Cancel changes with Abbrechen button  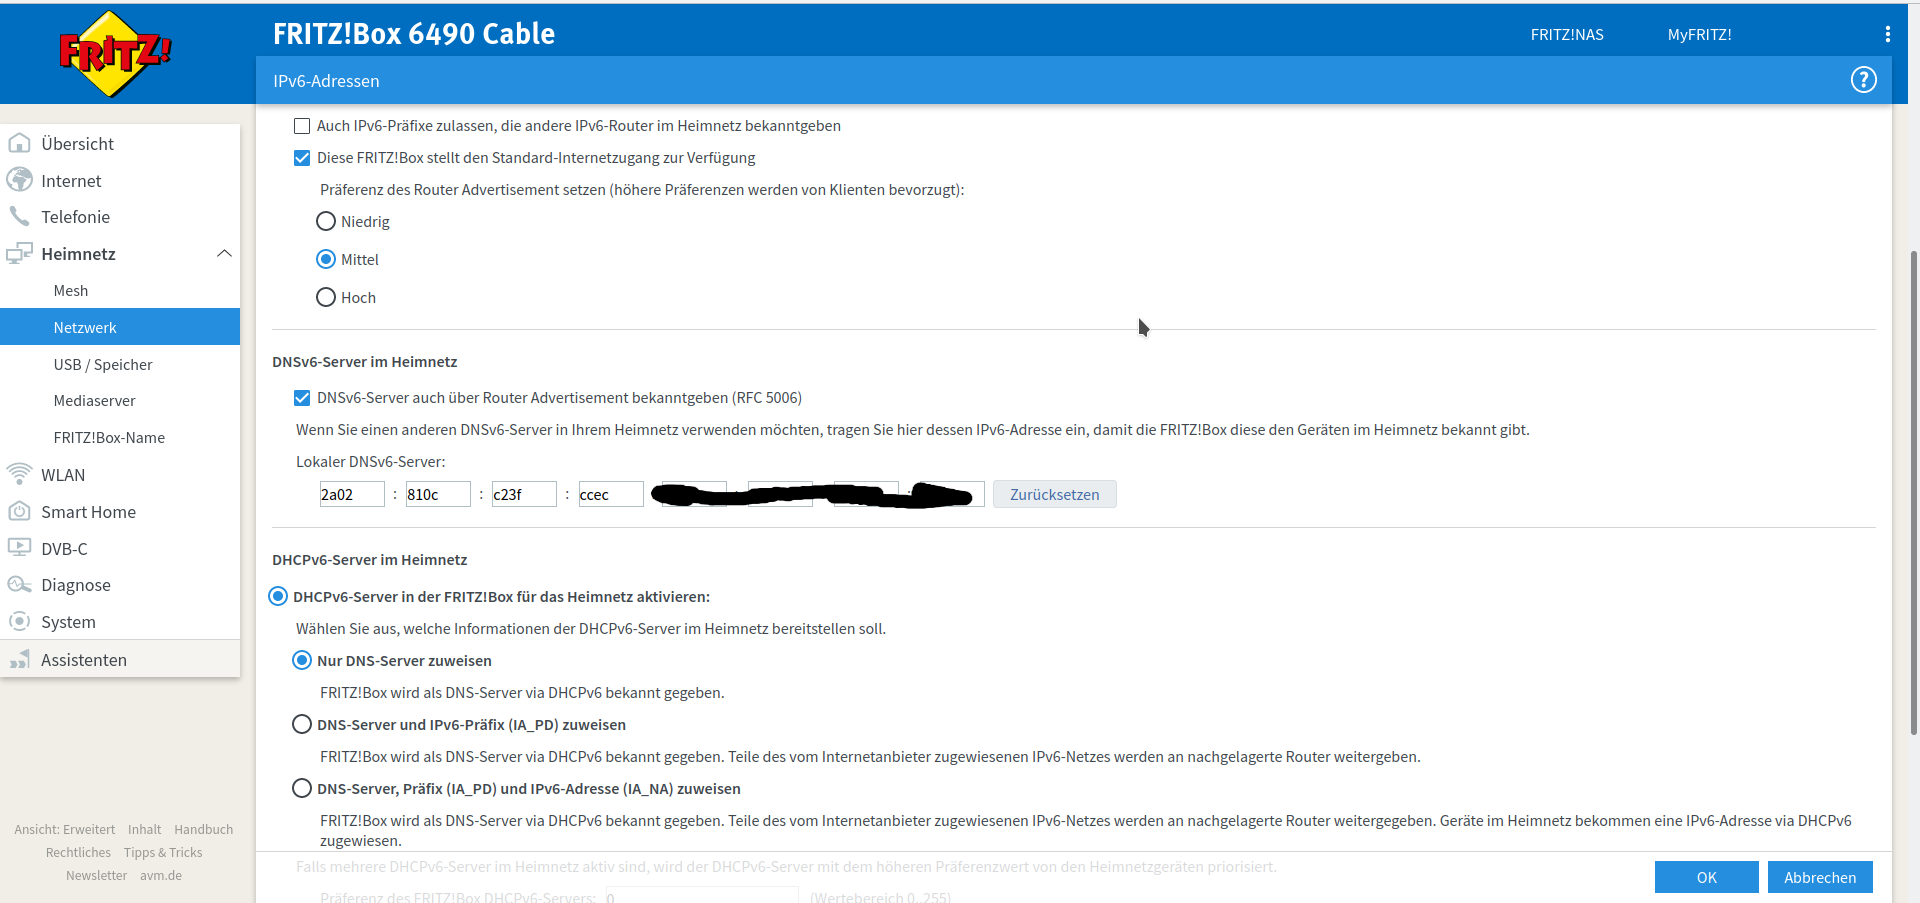tap(1820, 877)
